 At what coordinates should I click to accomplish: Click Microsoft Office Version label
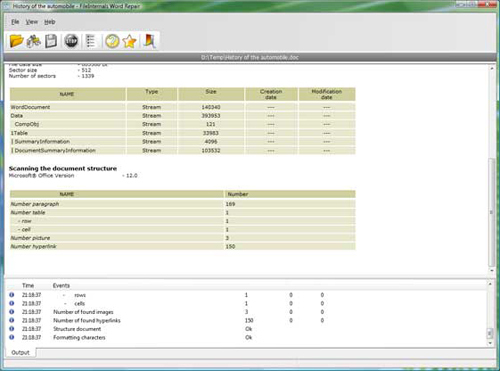point(41,175)
